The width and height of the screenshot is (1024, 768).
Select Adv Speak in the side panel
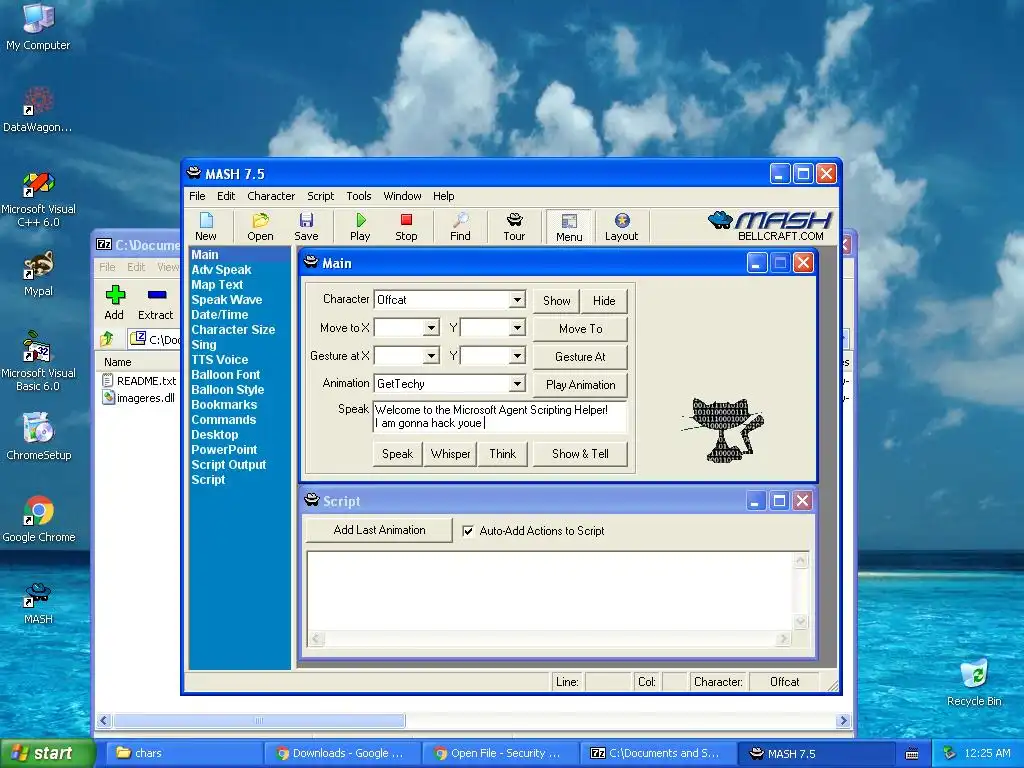tap(221, 270)
